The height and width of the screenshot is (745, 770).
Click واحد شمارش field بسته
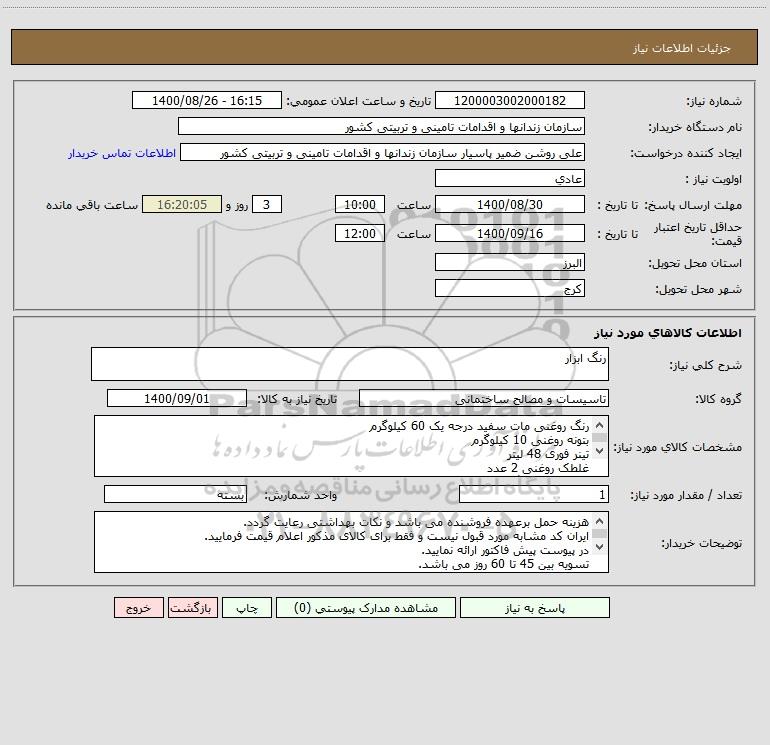[175, 494]
